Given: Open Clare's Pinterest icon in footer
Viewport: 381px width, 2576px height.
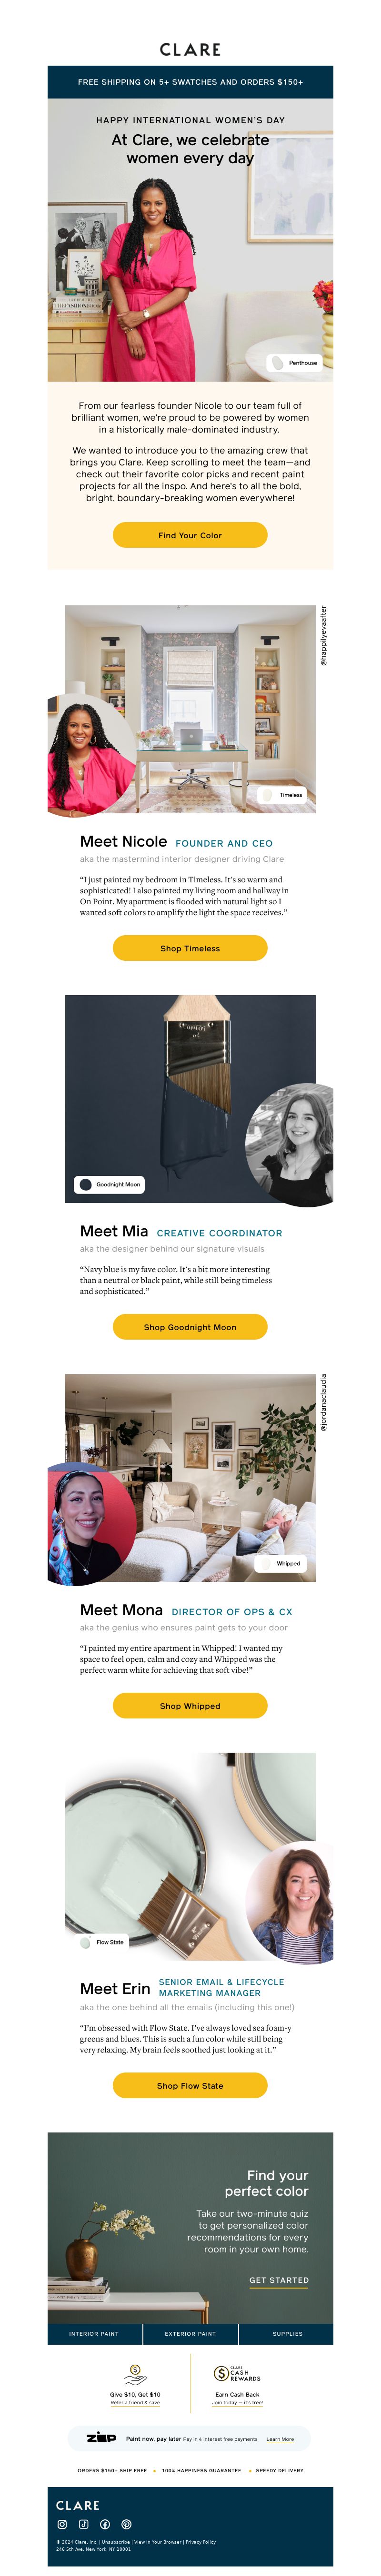Looking at the screenshot, I should coord(126,2524).
